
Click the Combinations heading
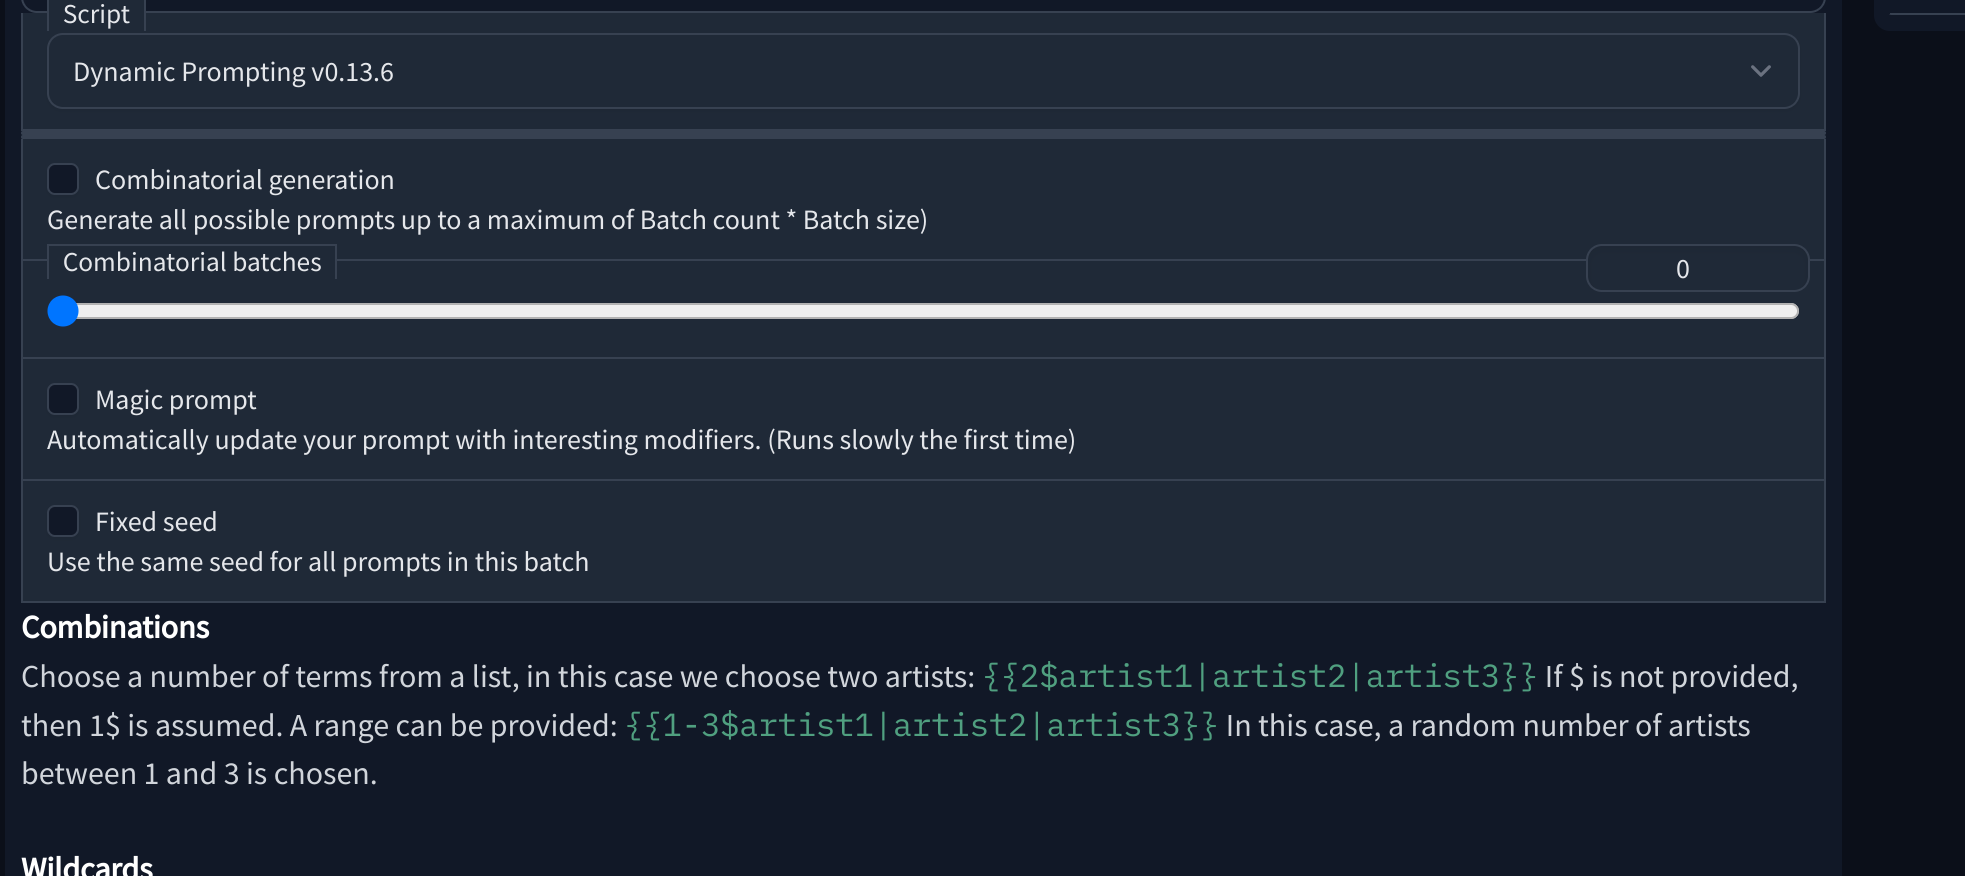115,626
